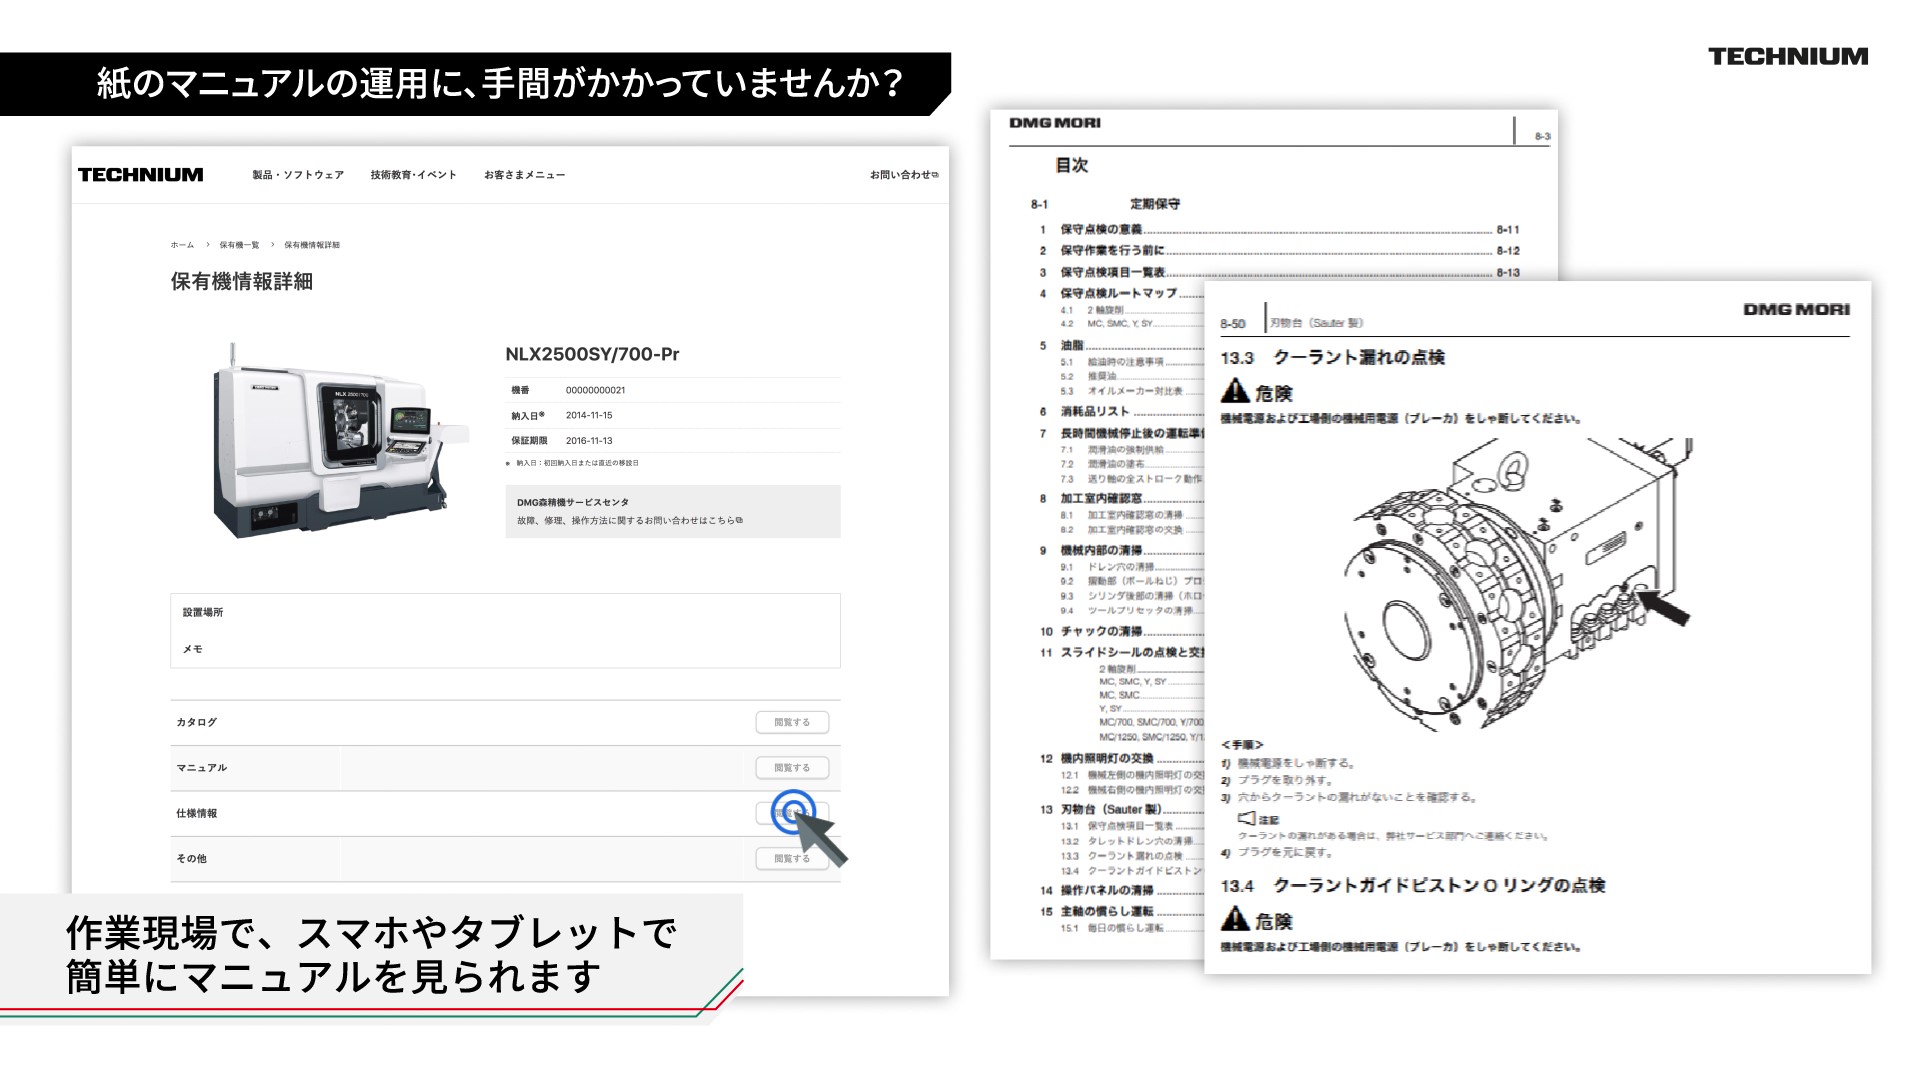Go to ホーム in the breadcrumb

[182, 245]
